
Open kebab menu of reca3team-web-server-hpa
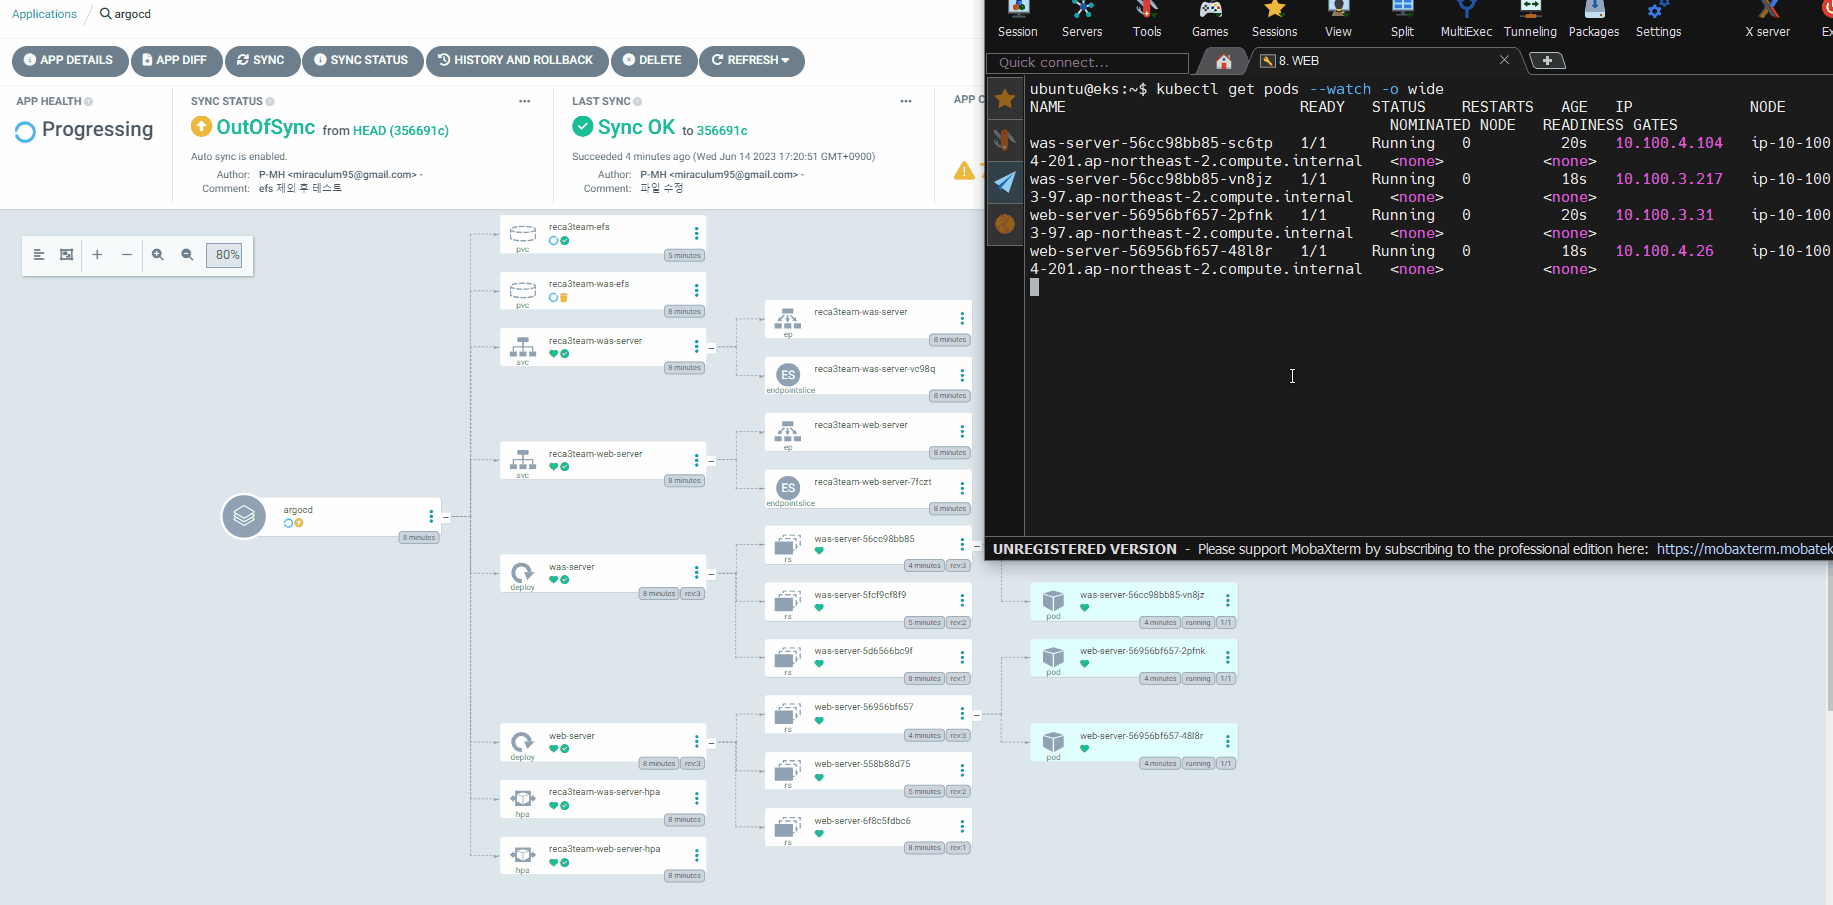697,855
